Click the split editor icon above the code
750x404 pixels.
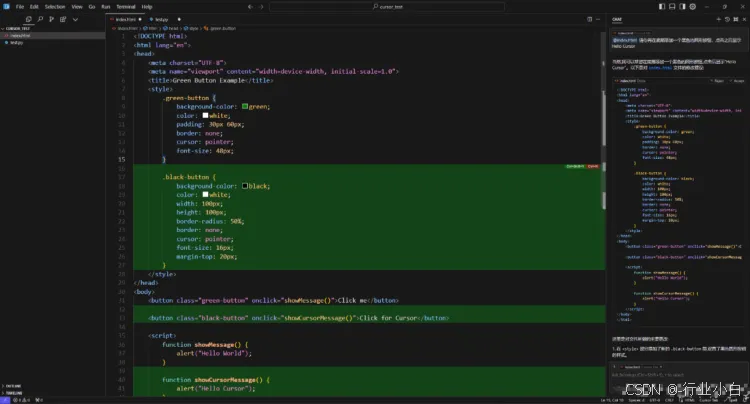pyautogui.click(x=589, y=19)
